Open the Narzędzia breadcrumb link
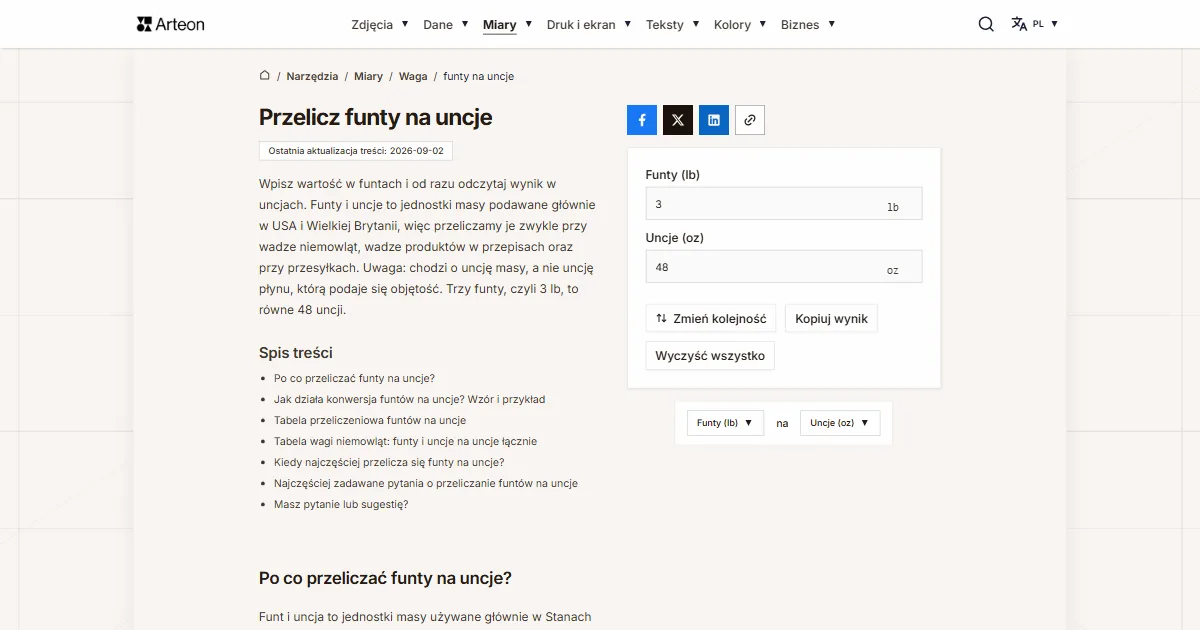Screen dimensions: 1200x630 click(312, 76)
